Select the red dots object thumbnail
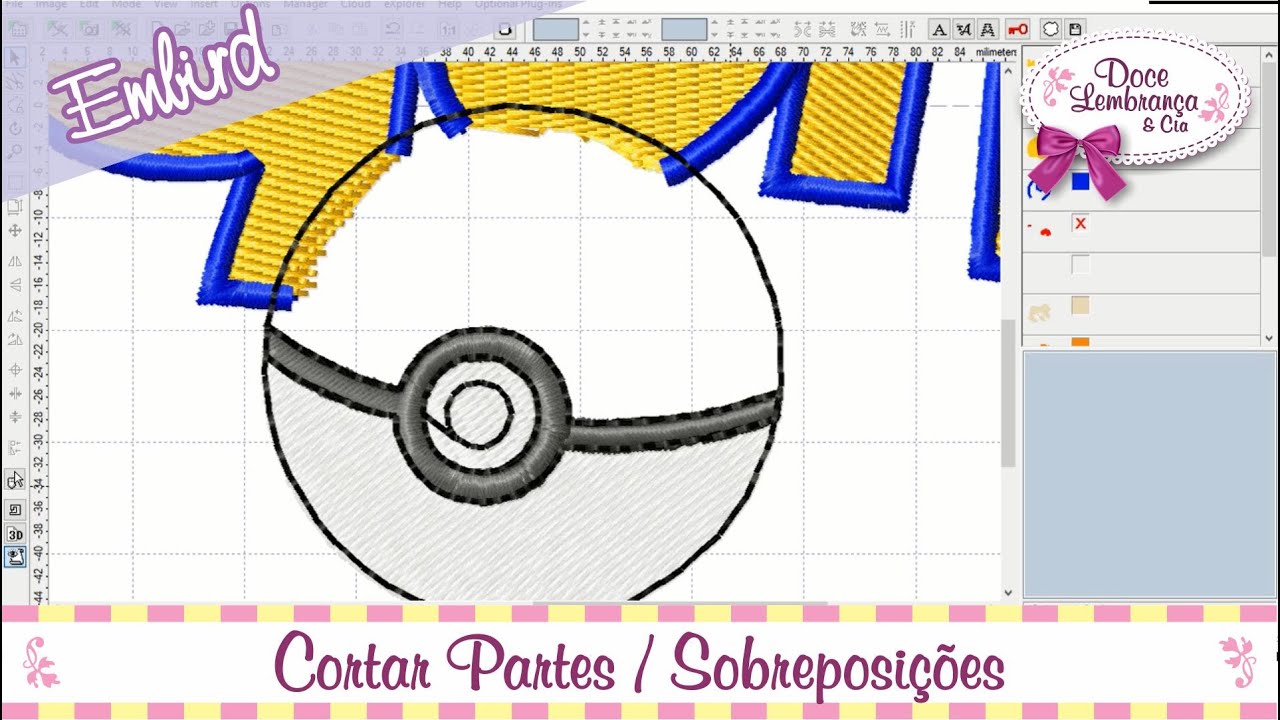The image size is (1280, 720). point(1040,231)
